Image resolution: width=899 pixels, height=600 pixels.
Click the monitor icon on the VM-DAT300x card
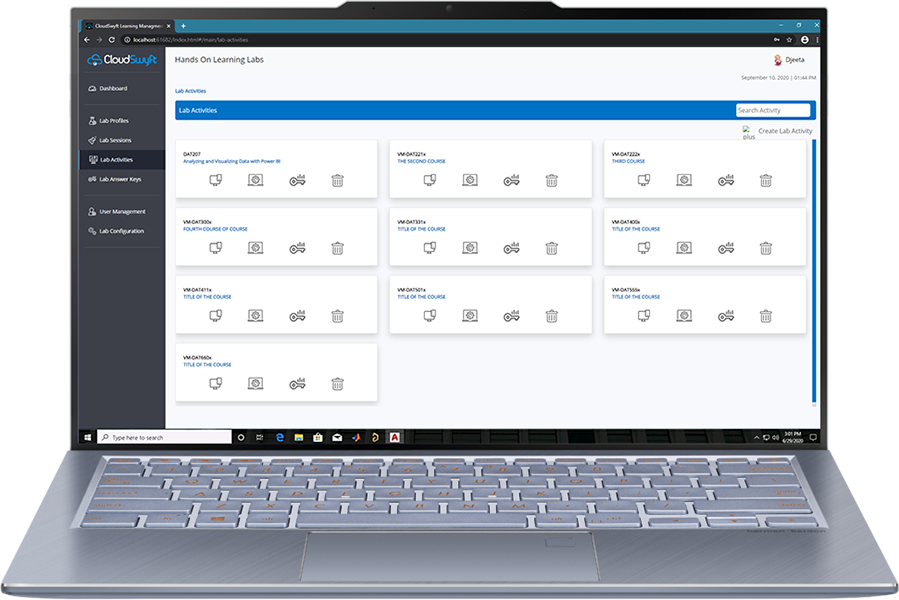tap(215, 248)
